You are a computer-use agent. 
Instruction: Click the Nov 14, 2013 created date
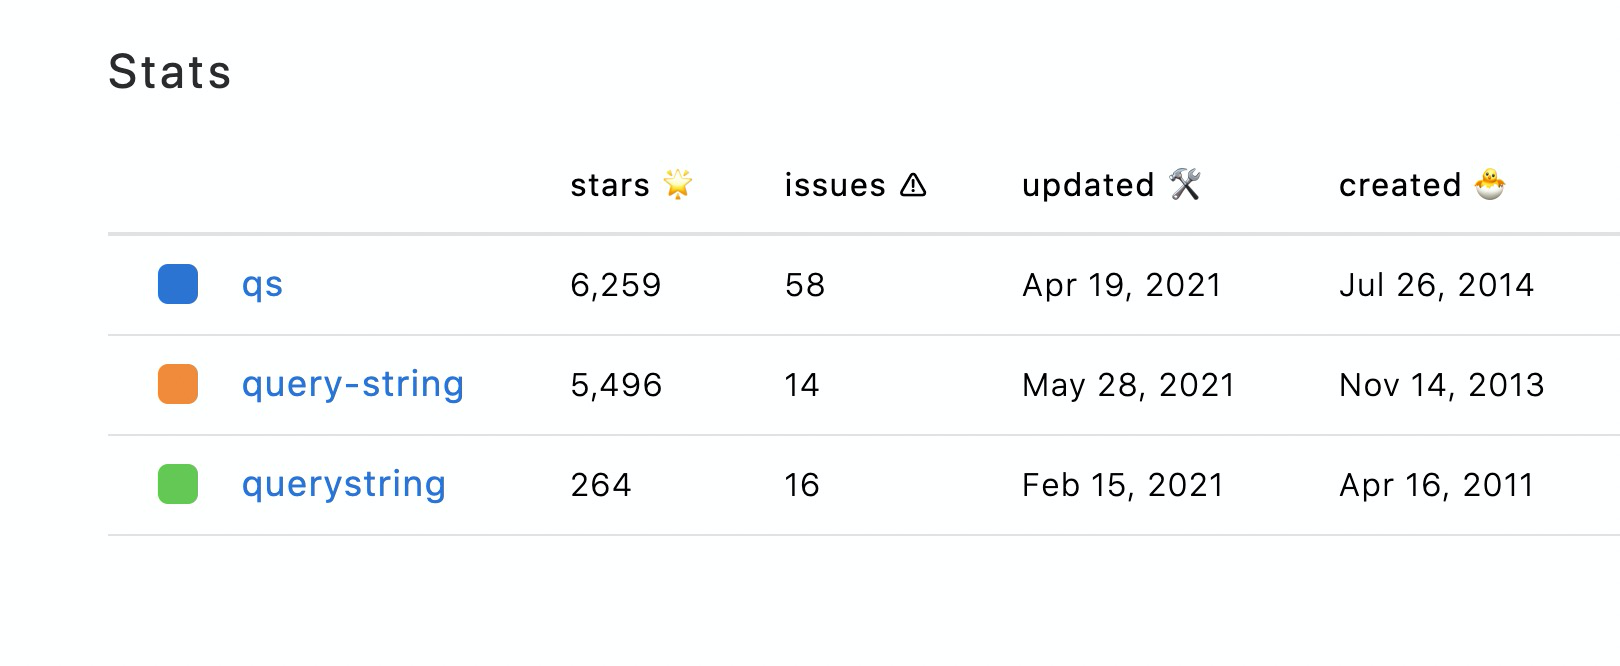[x=1441, y=385]
